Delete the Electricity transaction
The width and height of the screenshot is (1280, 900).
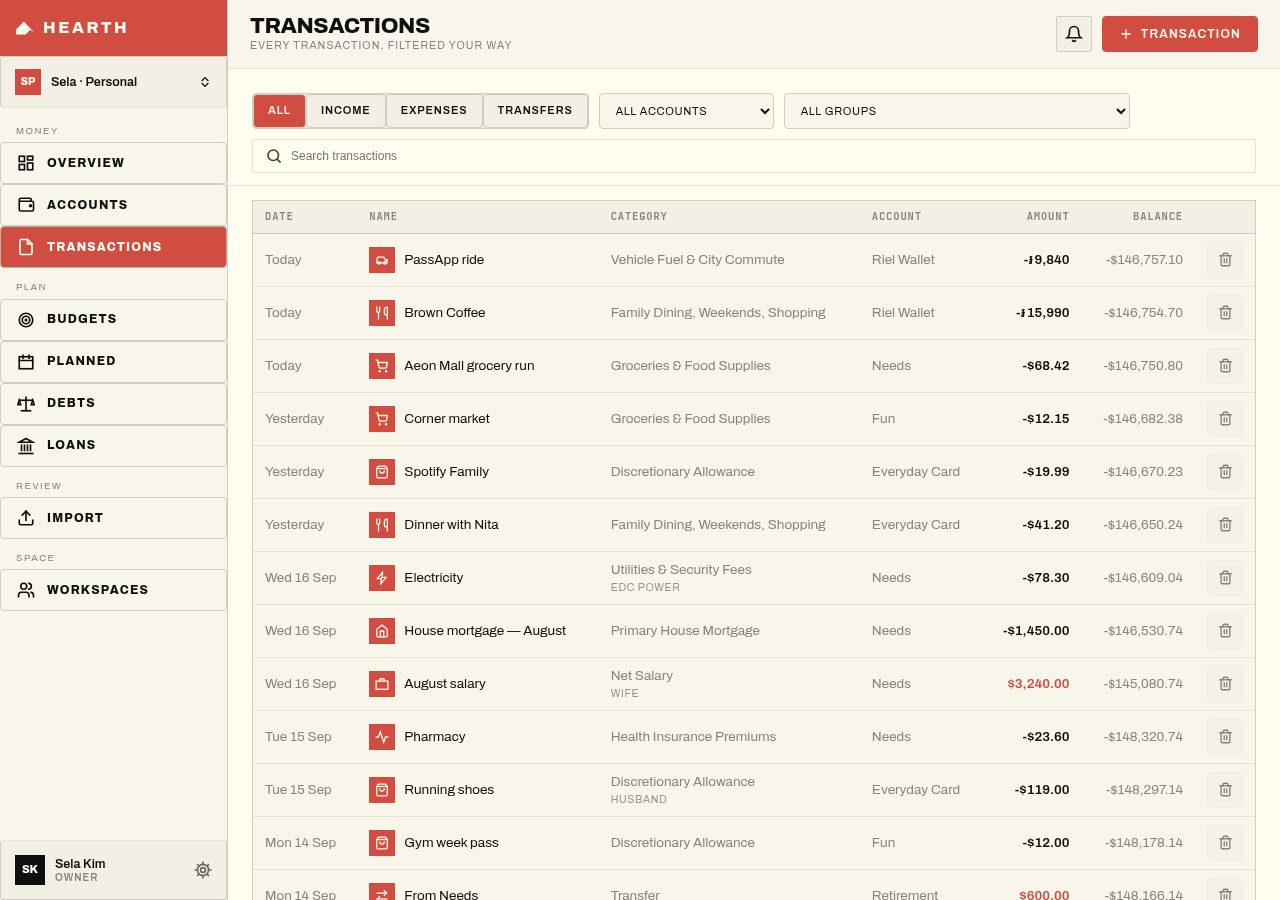point(1225,578)
